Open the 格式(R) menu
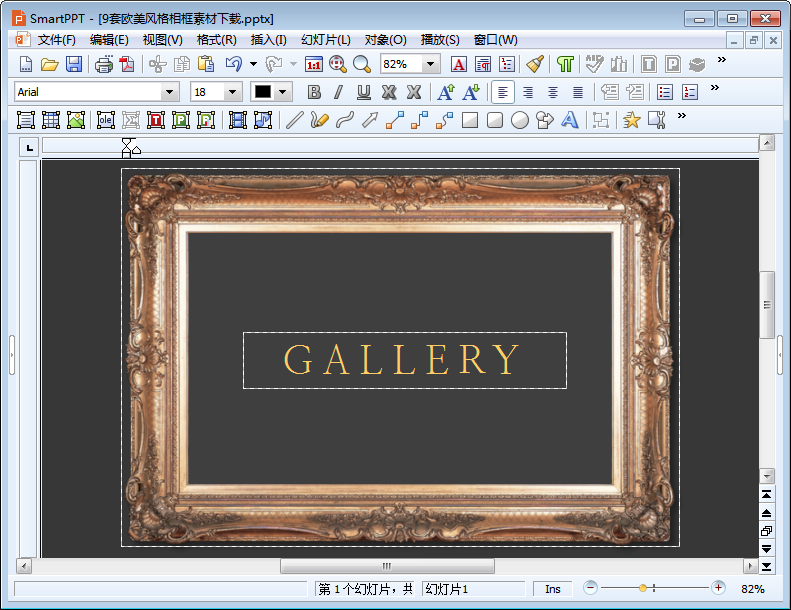 216,40
